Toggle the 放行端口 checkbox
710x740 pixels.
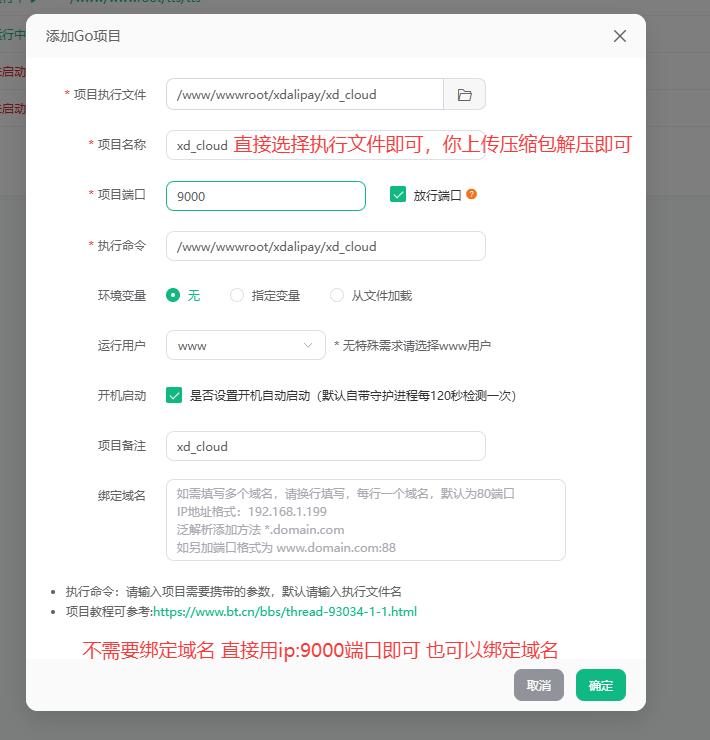(x=398, y=196)
